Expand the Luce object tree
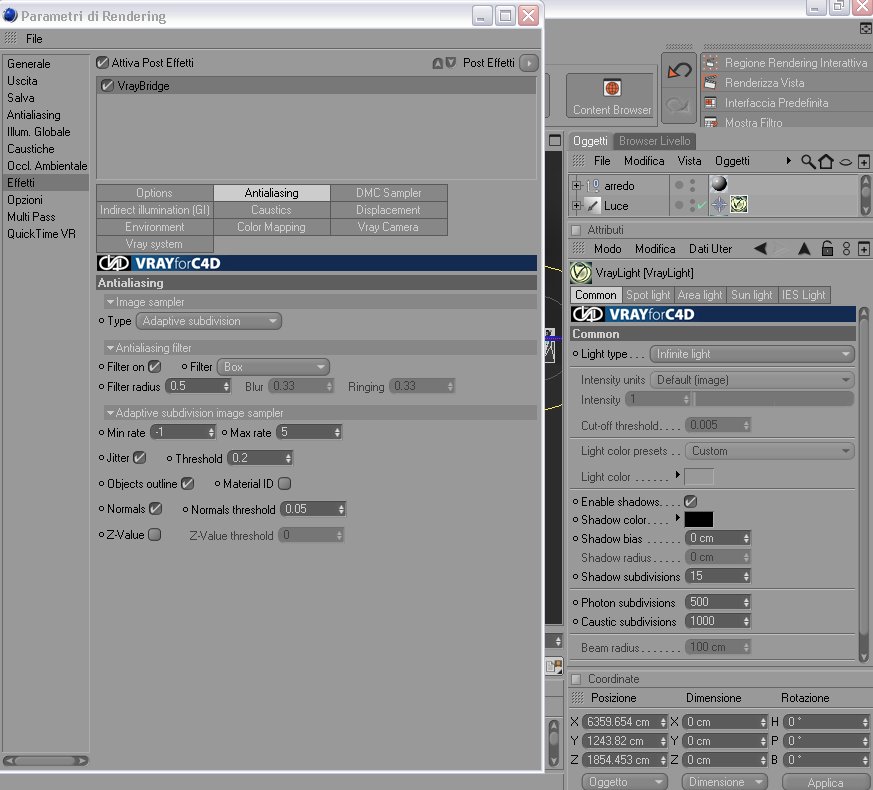Viewport: 873px width, 790px height. (x=576, y=205)
